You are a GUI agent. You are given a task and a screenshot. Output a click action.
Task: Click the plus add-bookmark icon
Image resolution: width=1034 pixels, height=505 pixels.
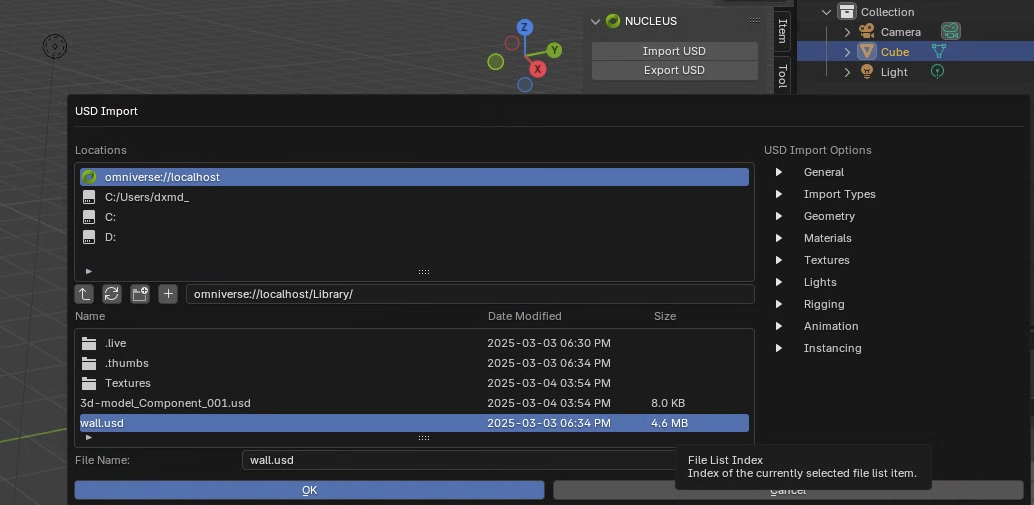coord(168,294)
